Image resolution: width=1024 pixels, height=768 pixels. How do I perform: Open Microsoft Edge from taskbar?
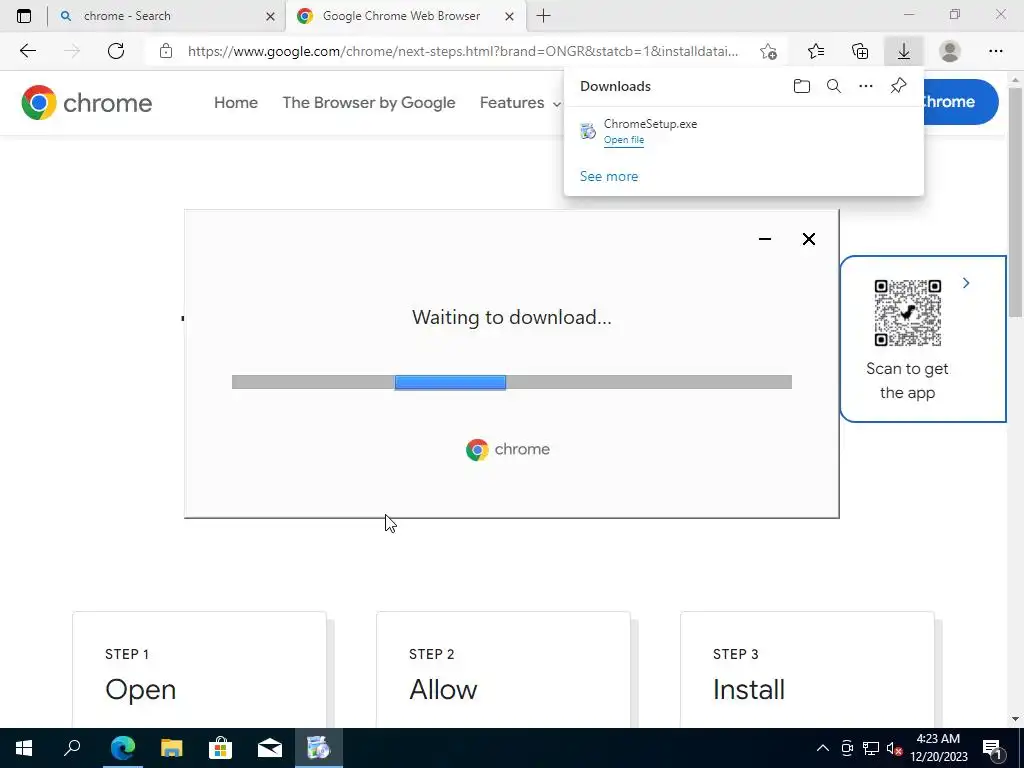point(122,748)
